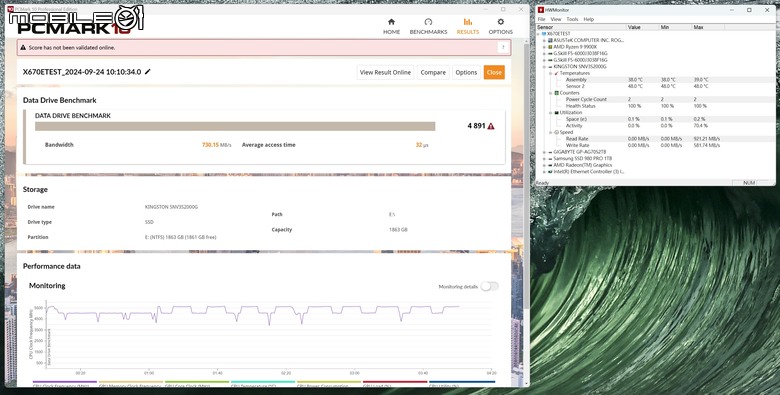This screenshot has width=780, height=395.
Task: Open the Tools menu in HWMonitor
Action: 572,19
